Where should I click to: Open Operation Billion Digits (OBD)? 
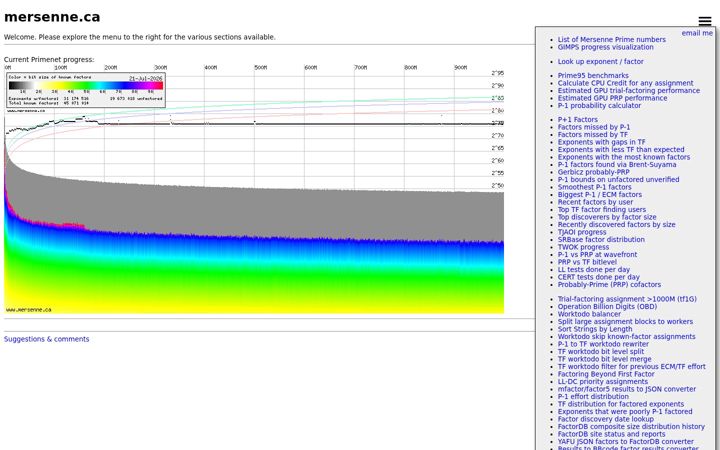click(x=608, y=306)
